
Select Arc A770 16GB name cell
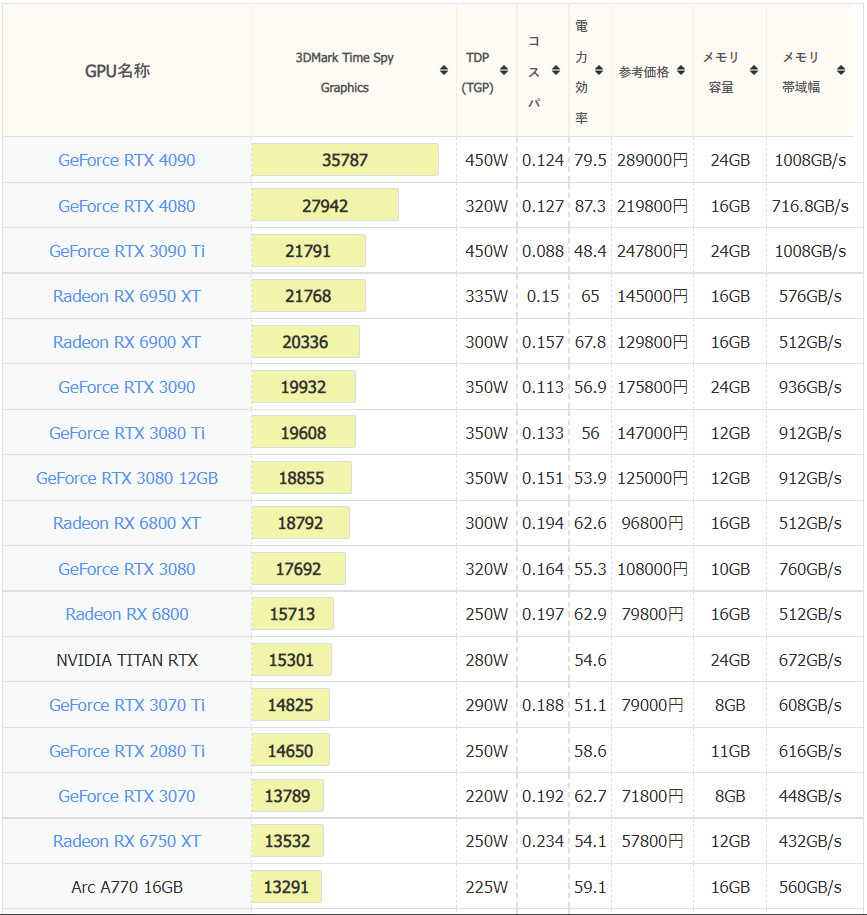[x=127, y=887]
